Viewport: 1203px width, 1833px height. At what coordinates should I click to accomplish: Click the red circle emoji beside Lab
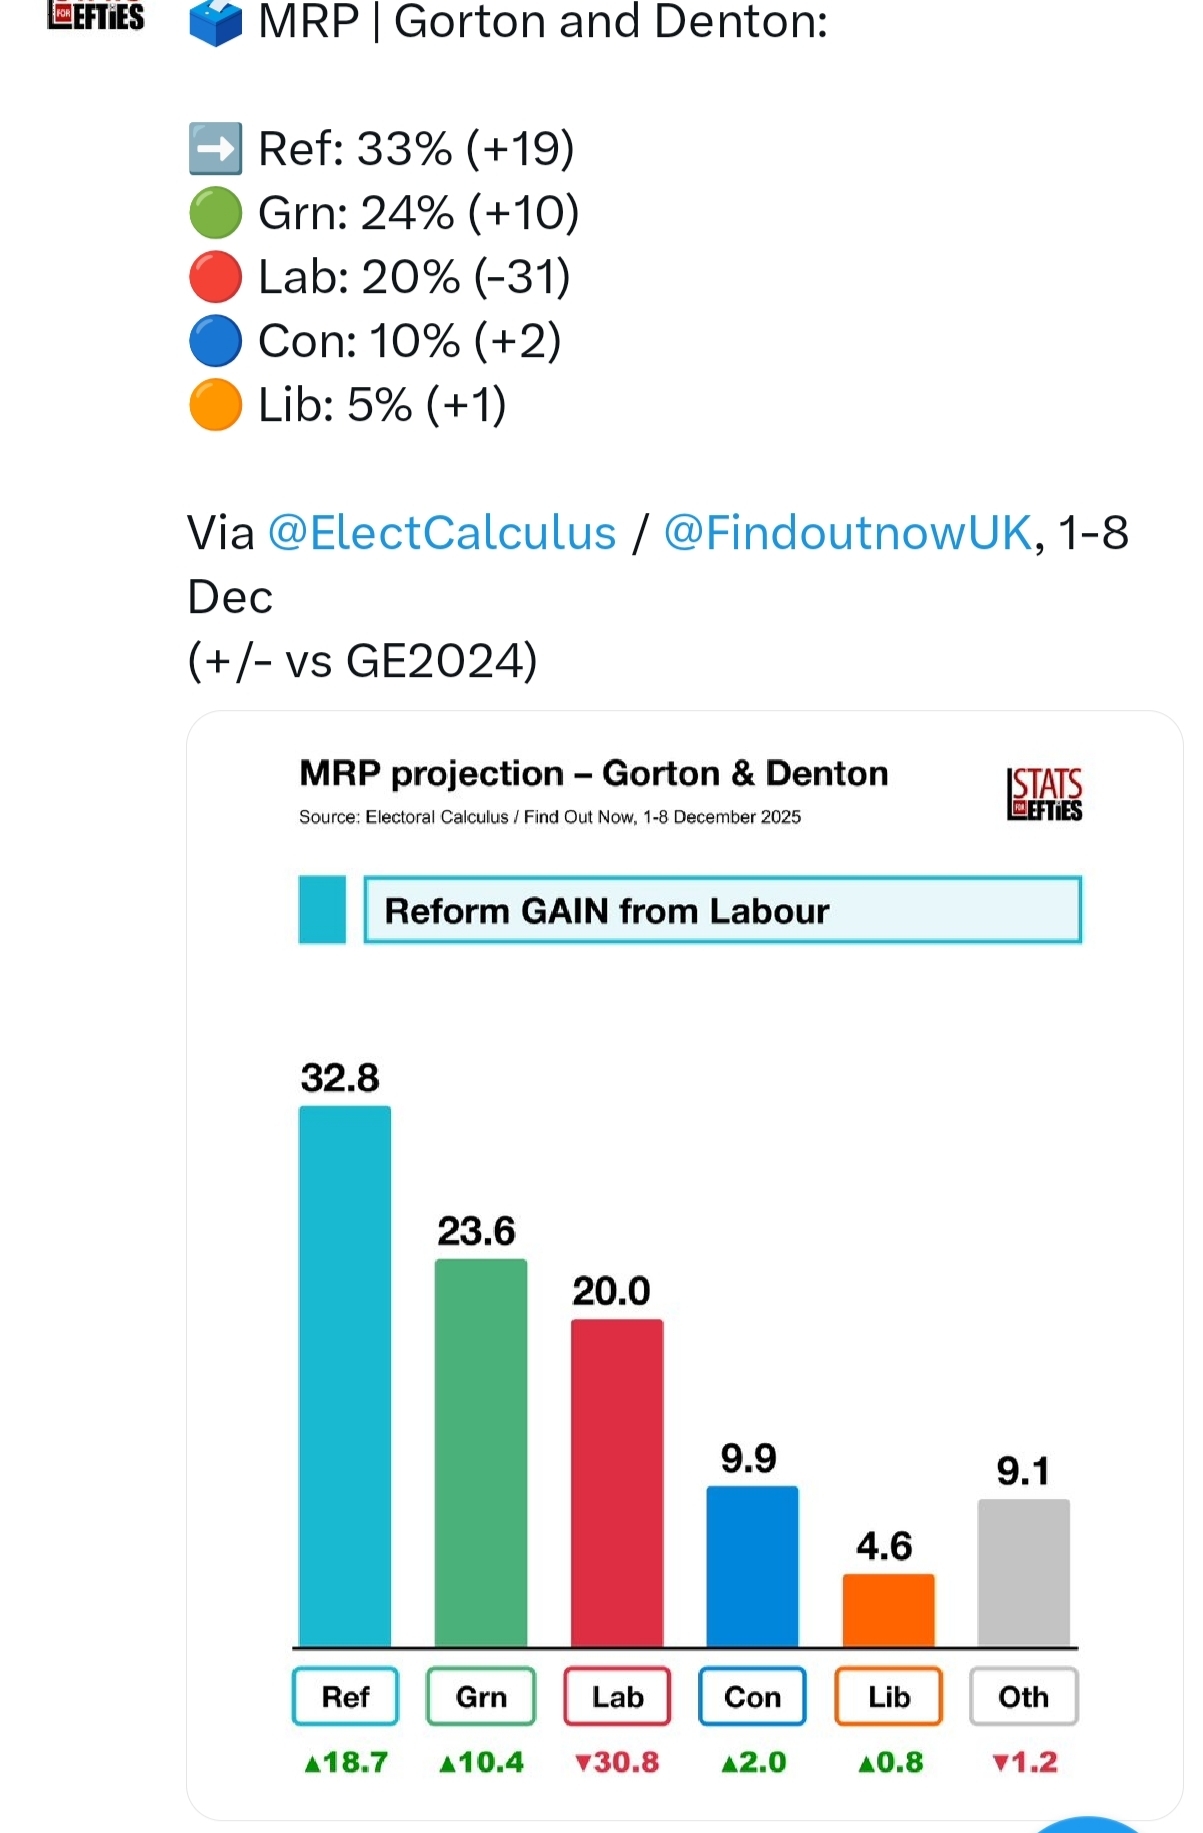tap(215, 277)
